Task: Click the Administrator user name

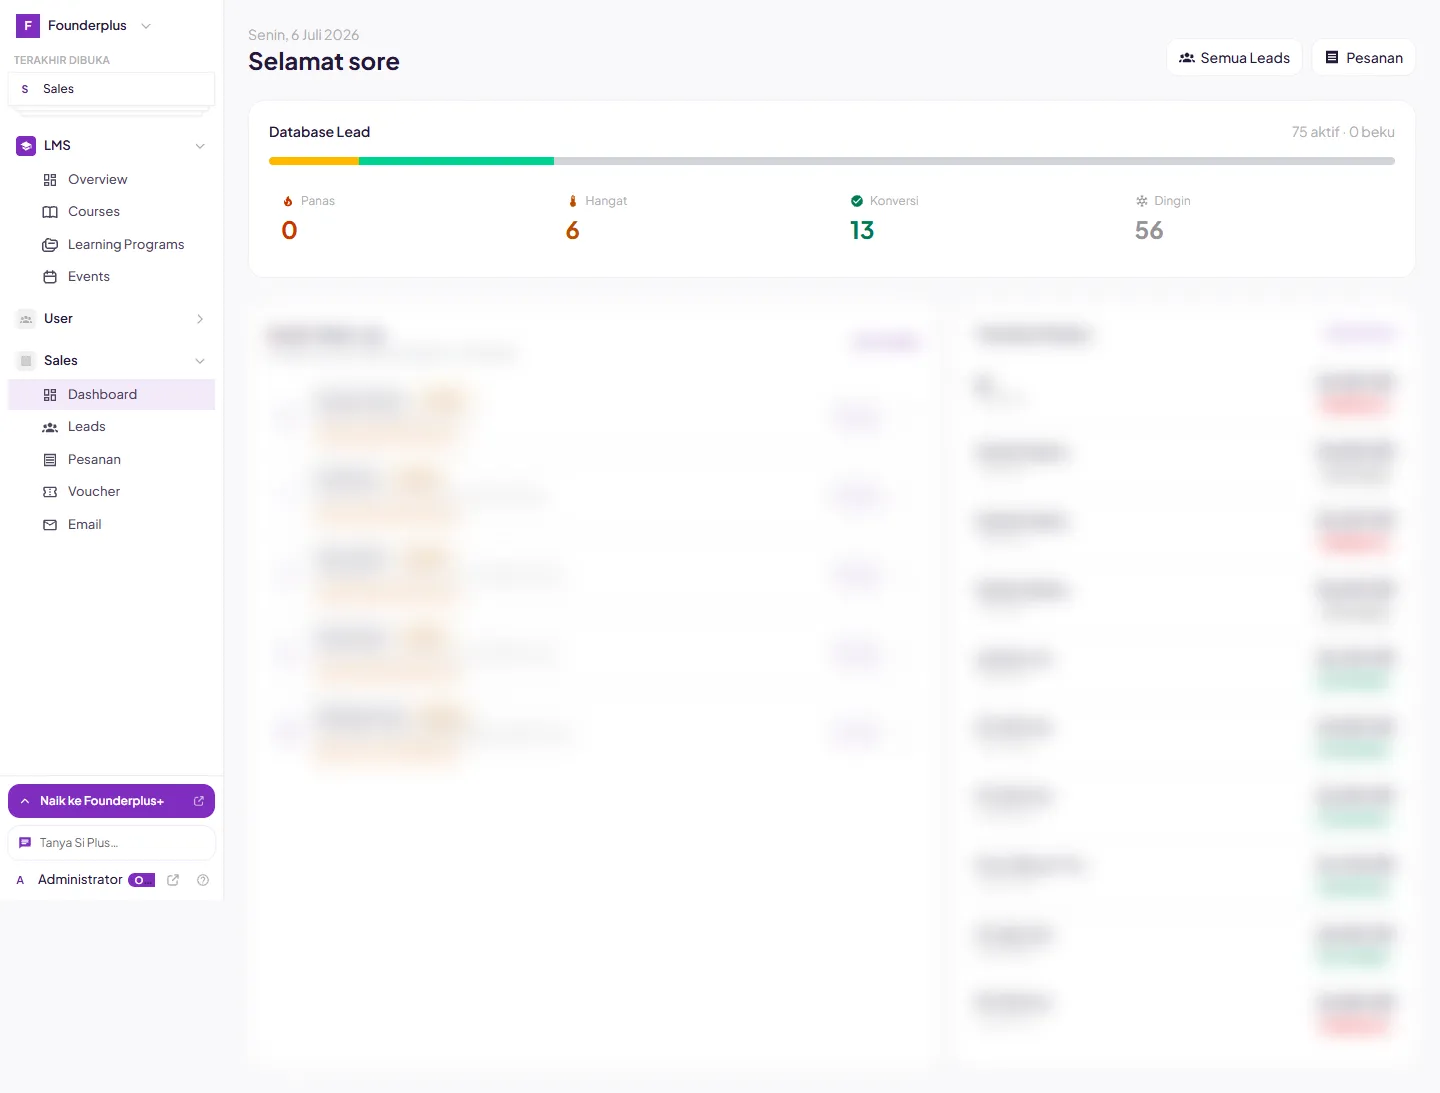Action: click(80, 880)
